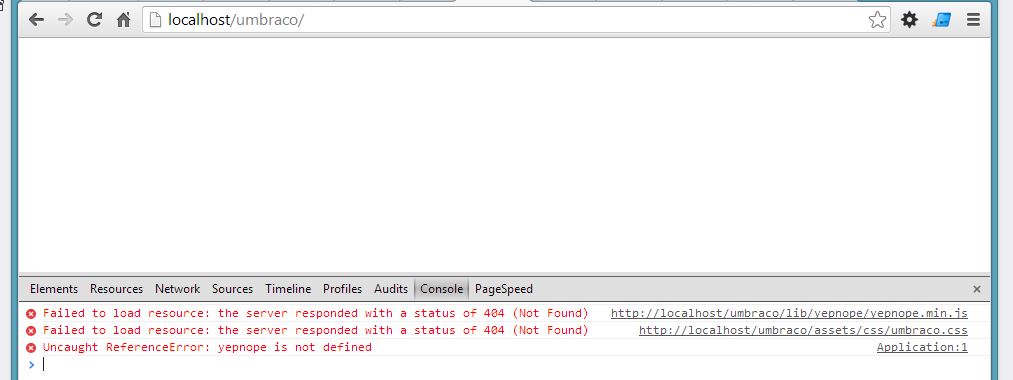Open the yepnope.min.js resource link
This screenshot has width=1013, height=380.
point(789,313)
